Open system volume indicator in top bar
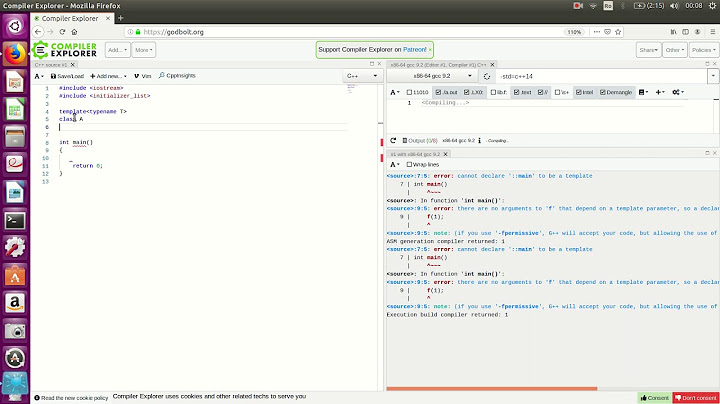Viewport: 720px width, 404px height. coord(674,6)
